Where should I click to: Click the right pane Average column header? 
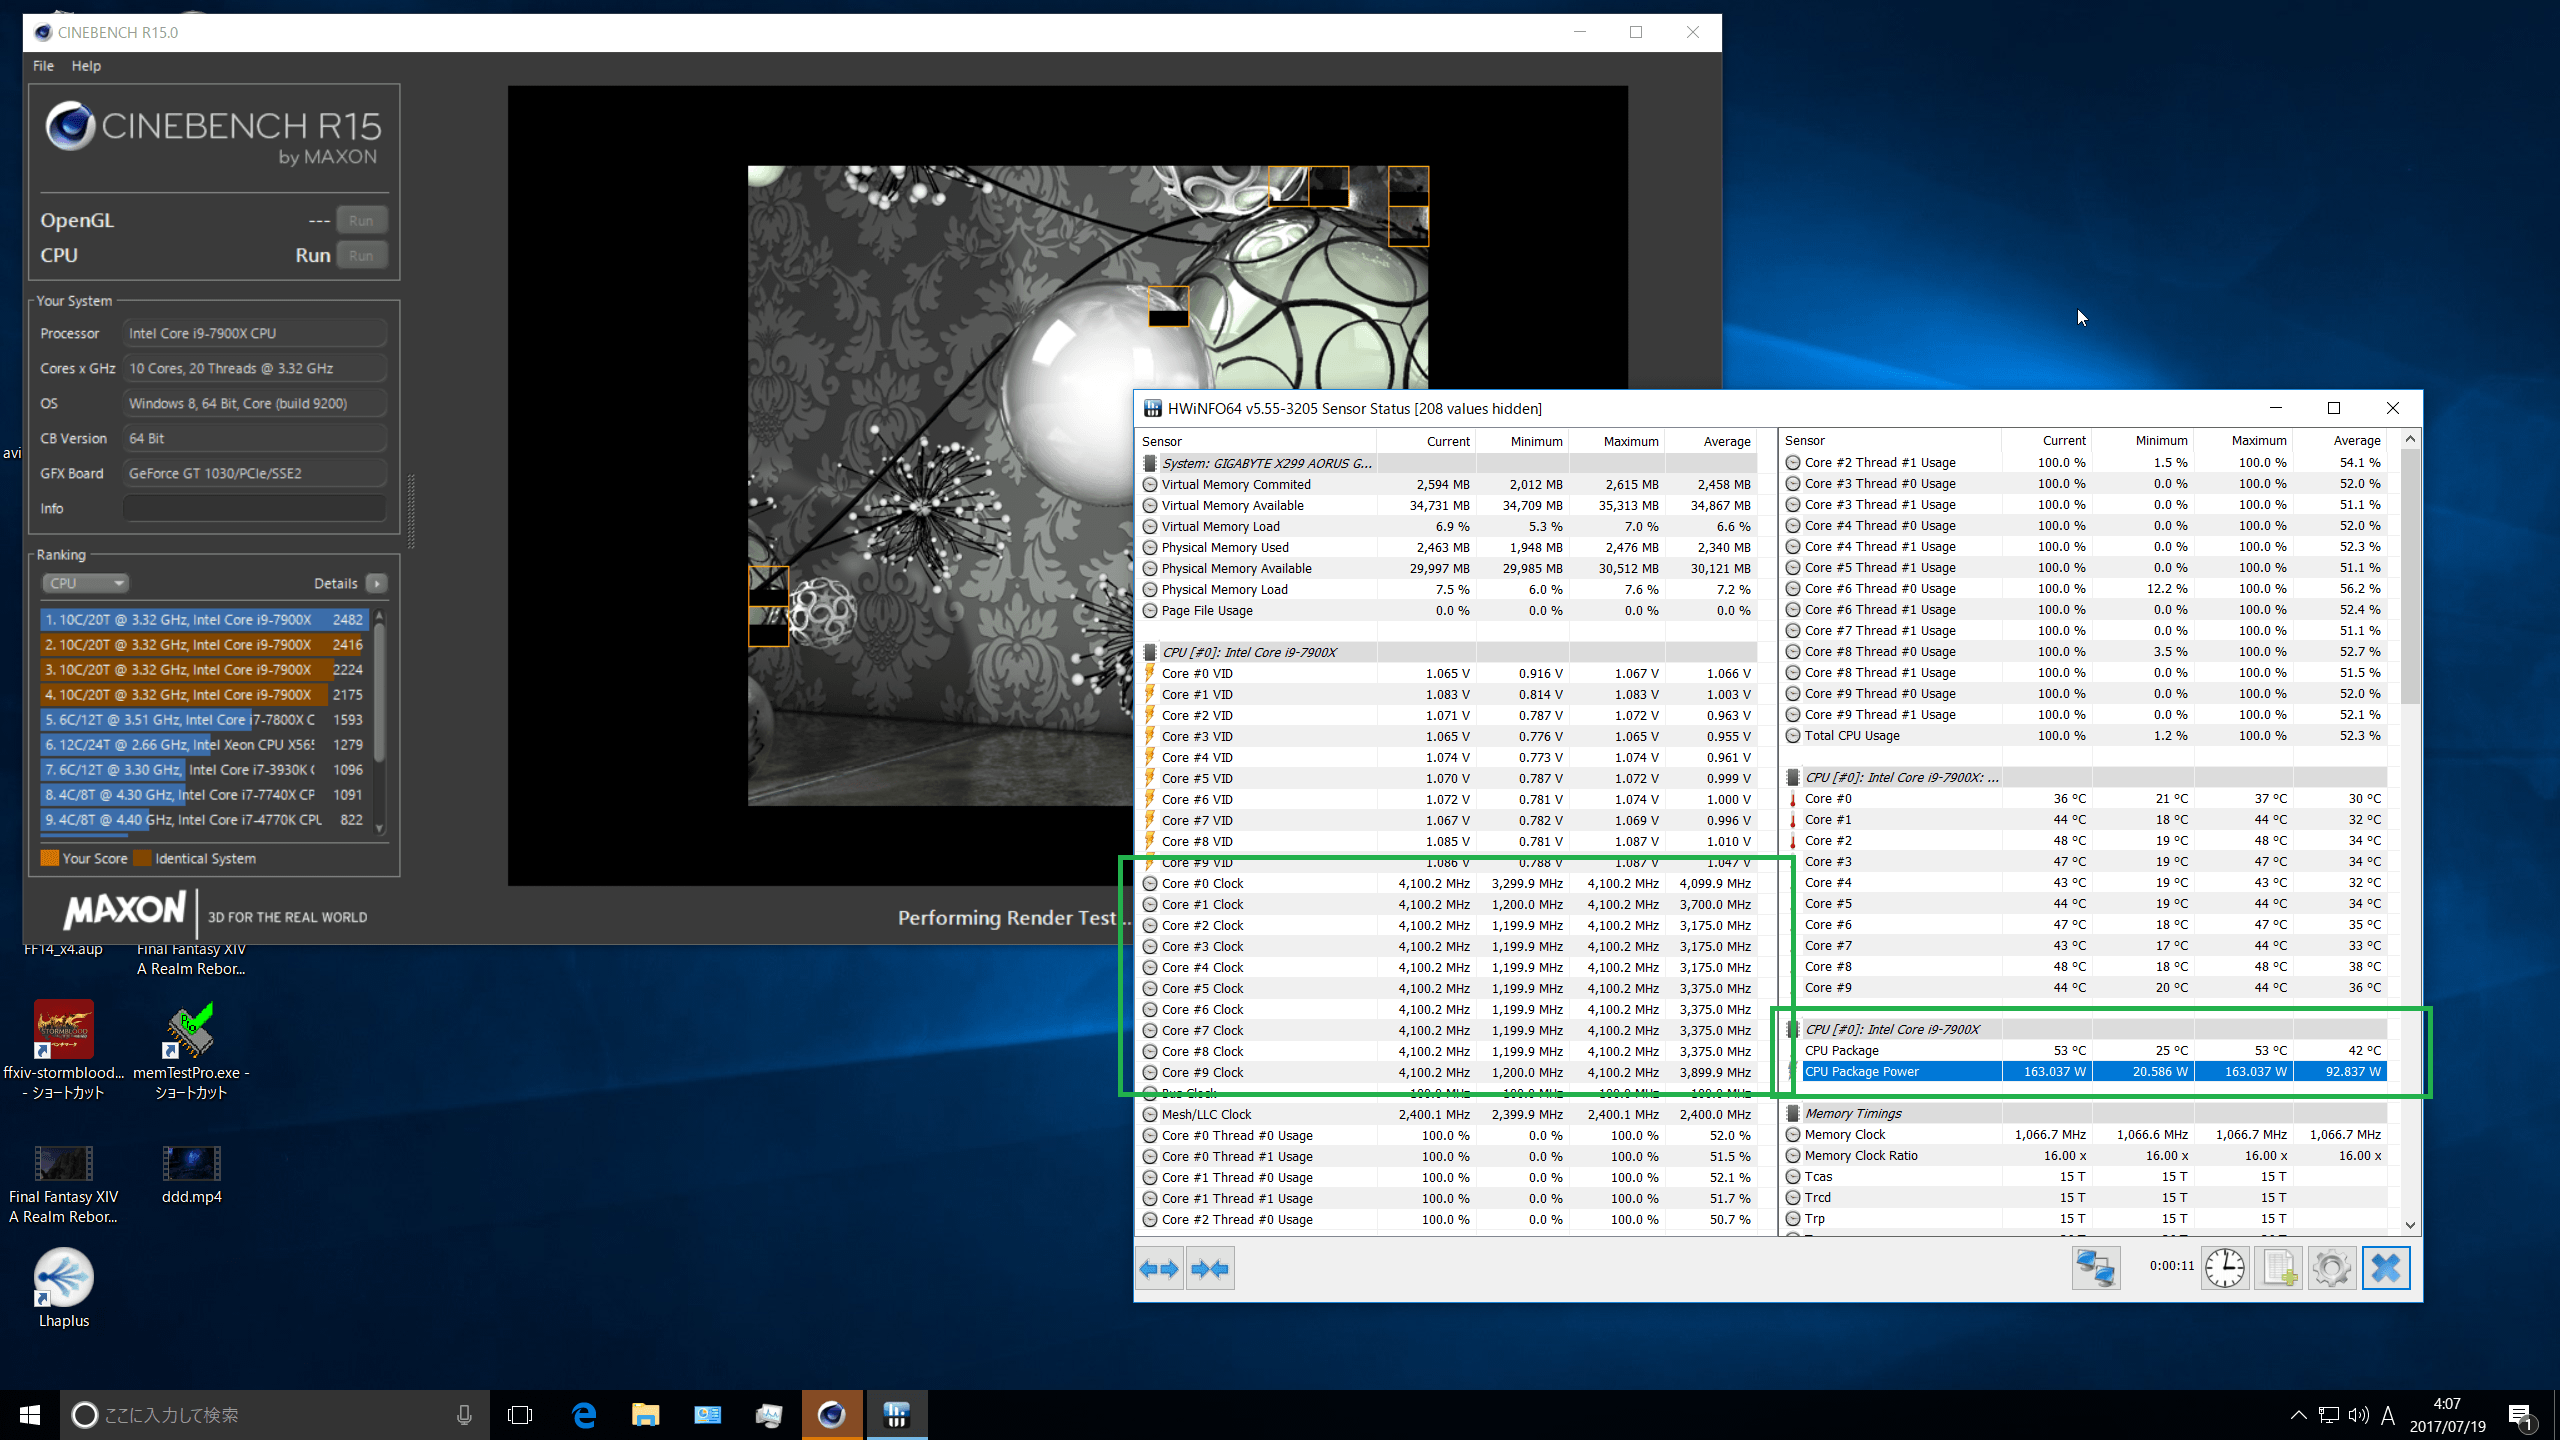click(2340, 440)
